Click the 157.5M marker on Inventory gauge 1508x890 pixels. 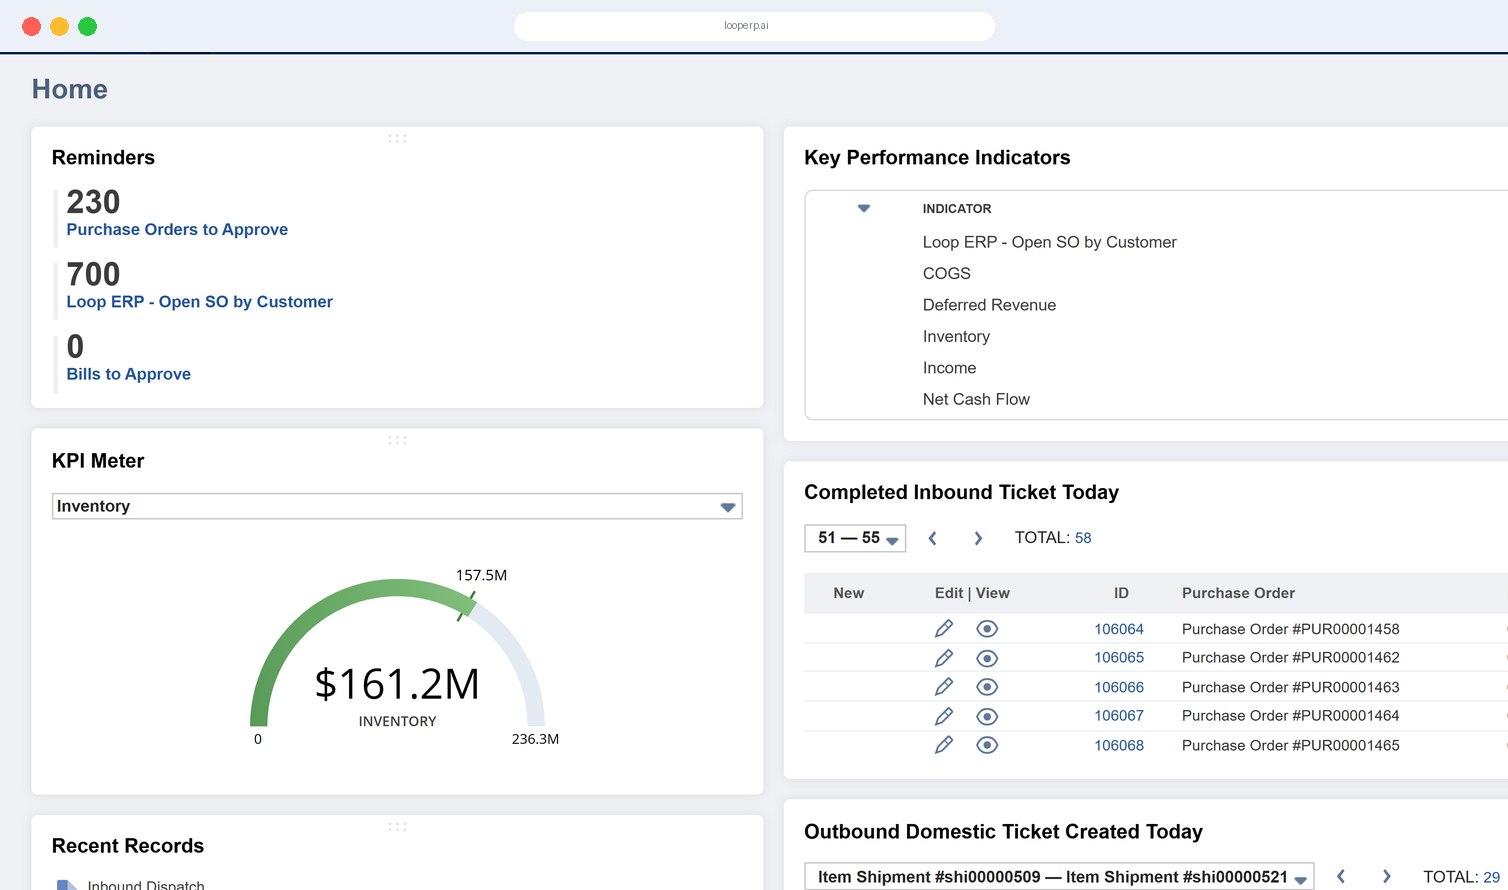click(466, 606)
